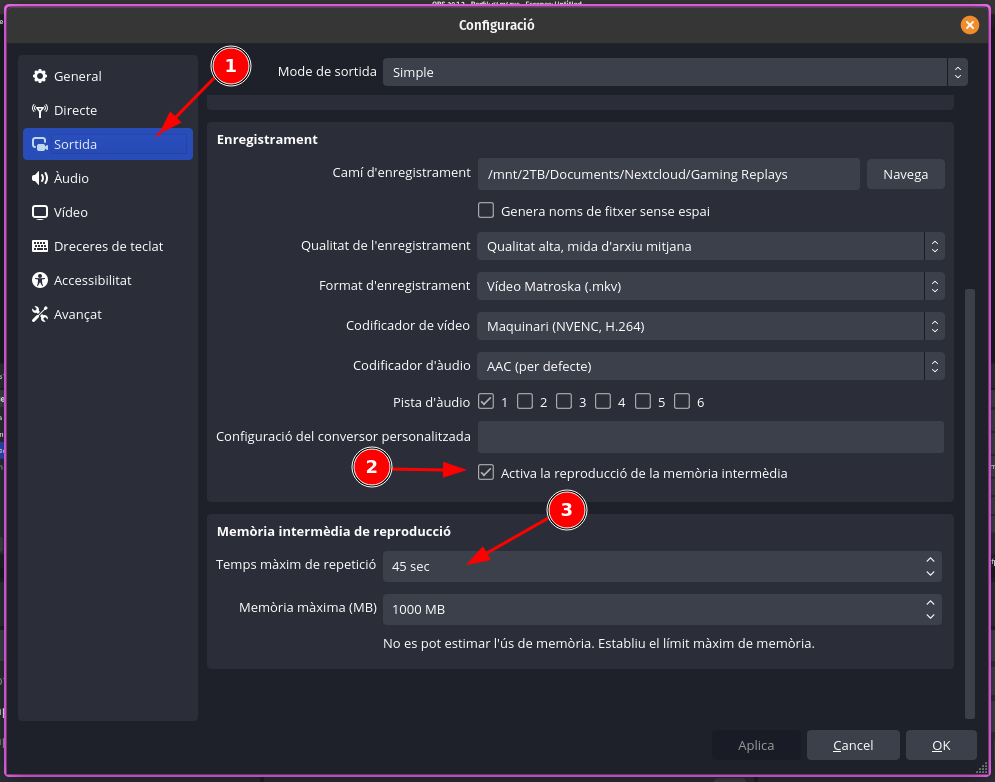Click the Àudio speaker icon
Viewport: 995px width, 782px height.
click(40, 179)
